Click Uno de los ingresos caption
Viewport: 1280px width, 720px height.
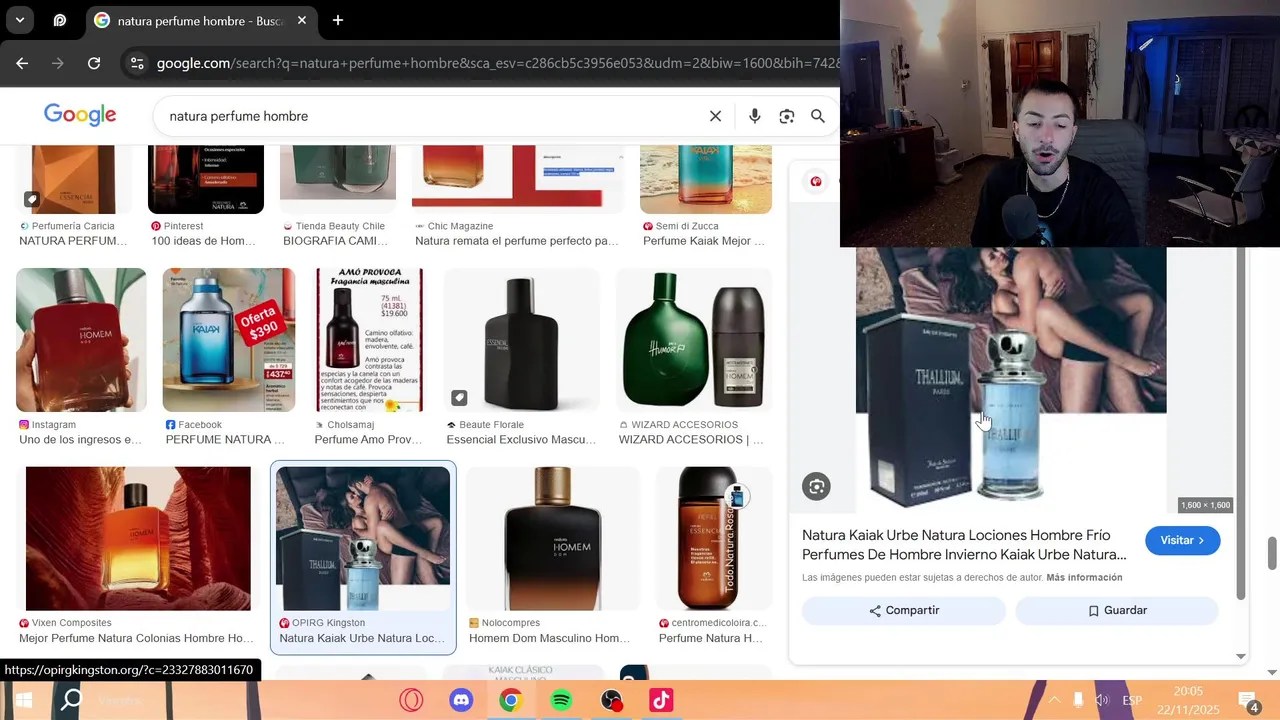[80, 440]
